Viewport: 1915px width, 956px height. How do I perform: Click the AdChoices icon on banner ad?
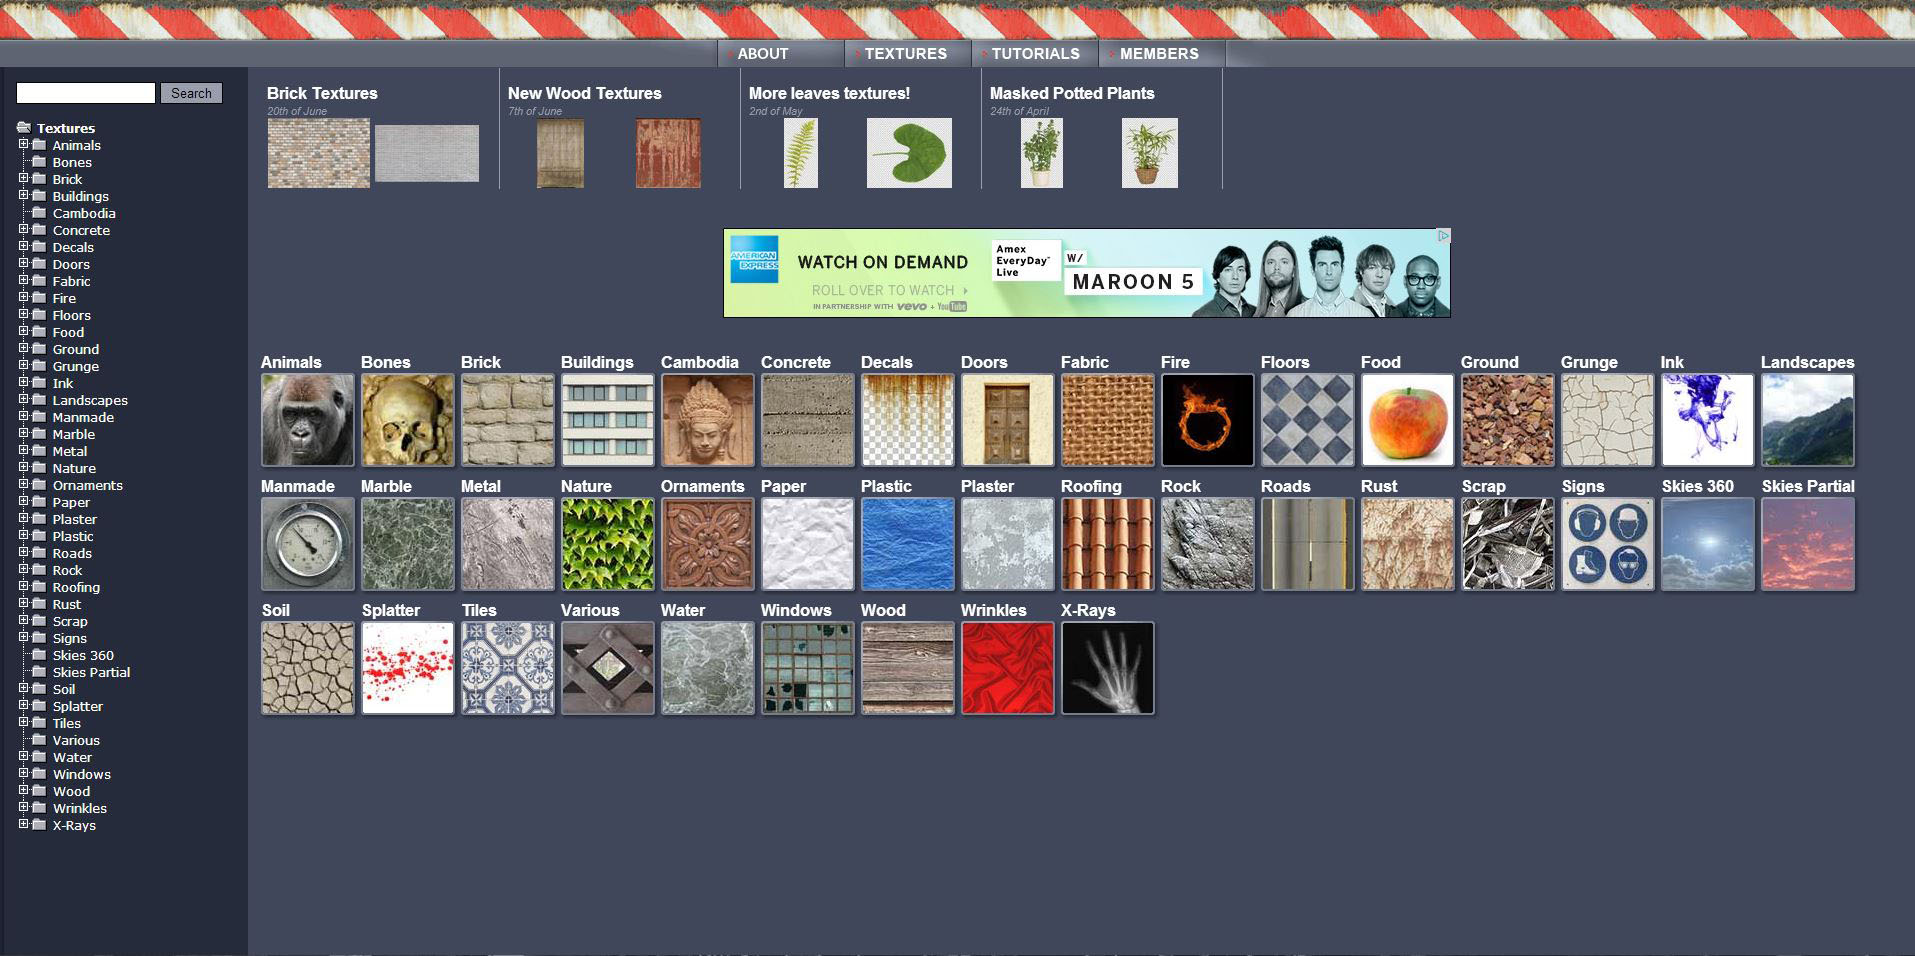click(x=1443, y=236)
